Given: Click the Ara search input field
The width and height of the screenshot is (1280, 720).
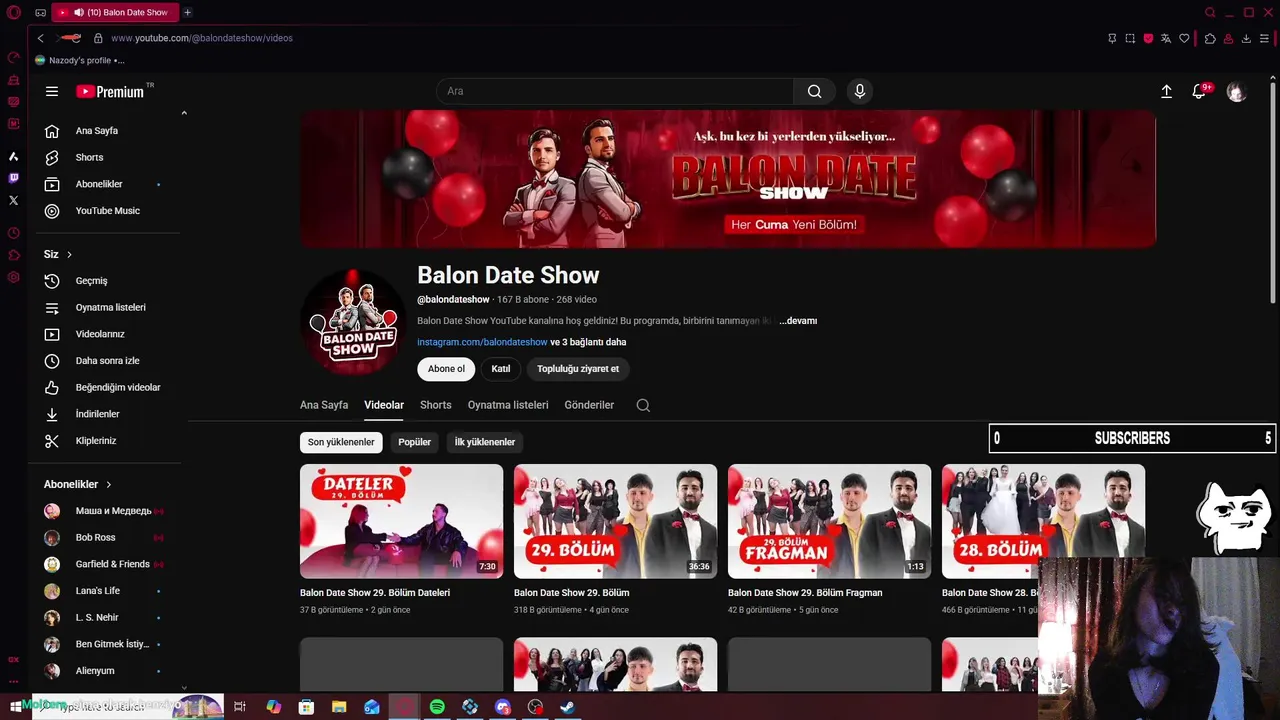Looking at the screenshot, I should 615,91.
